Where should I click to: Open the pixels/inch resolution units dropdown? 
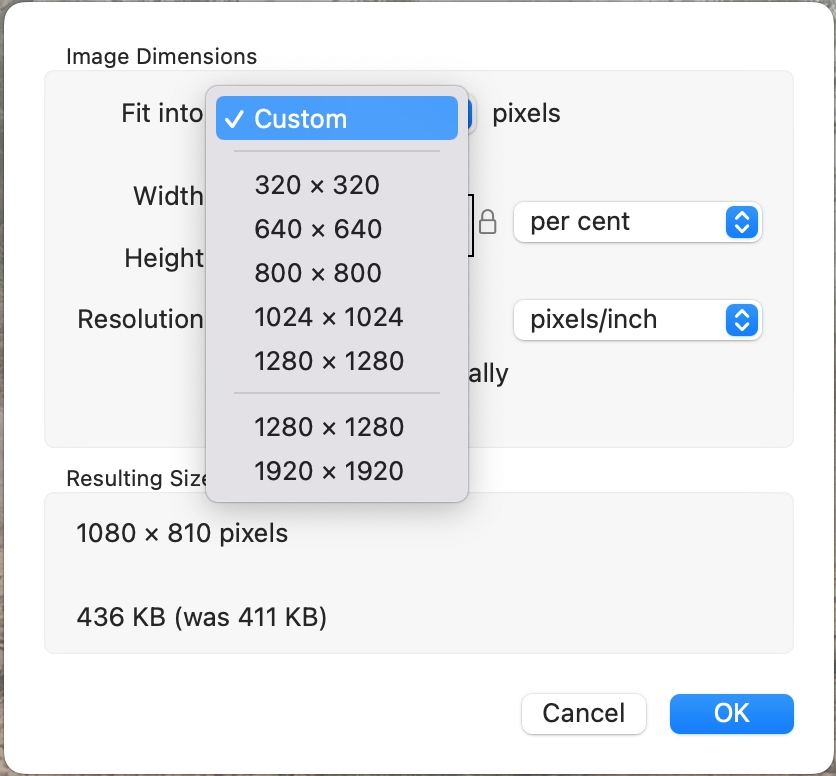(x=637, y=320)
